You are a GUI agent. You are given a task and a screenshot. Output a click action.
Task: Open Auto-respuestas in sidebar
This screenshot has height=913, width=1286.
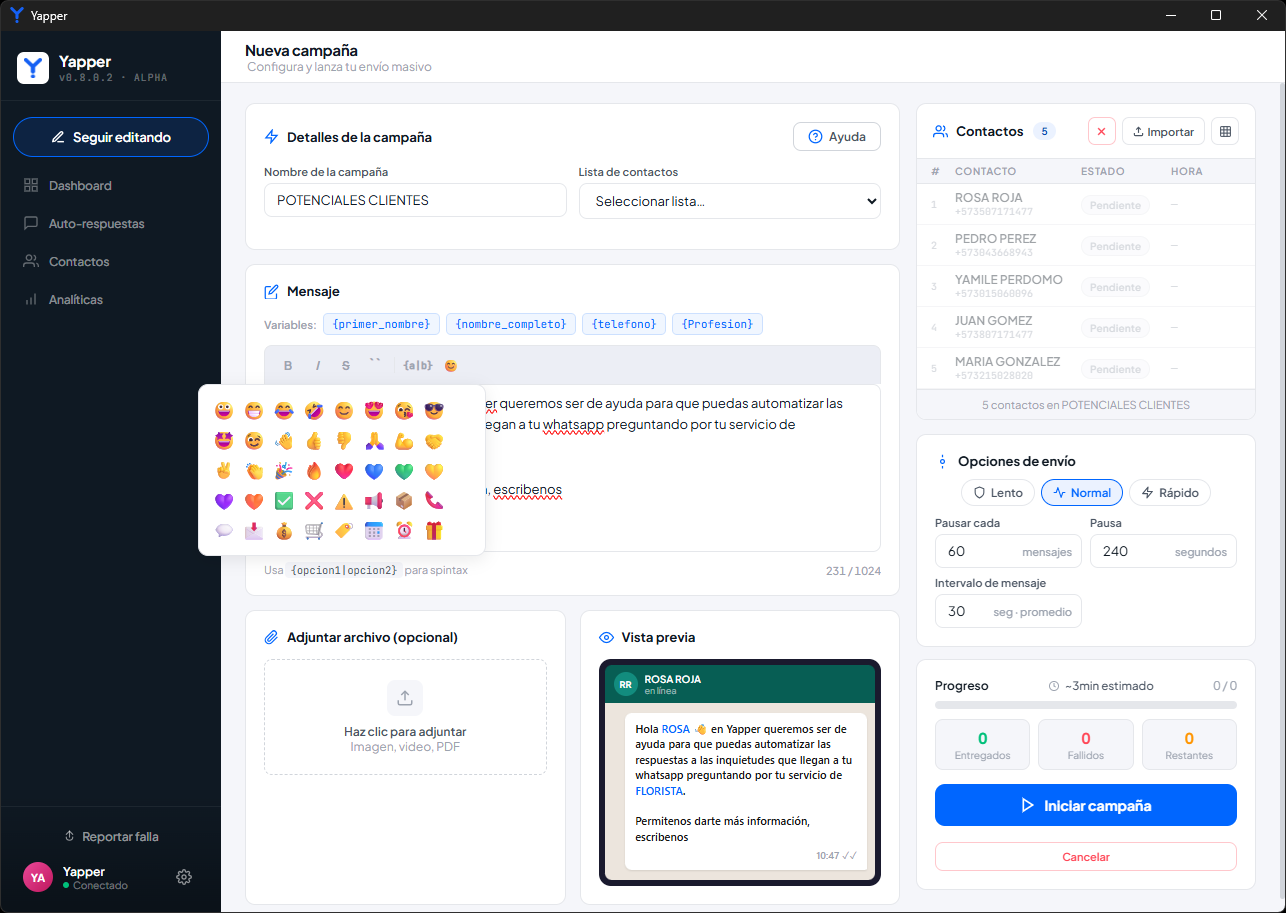click(110, 223)
